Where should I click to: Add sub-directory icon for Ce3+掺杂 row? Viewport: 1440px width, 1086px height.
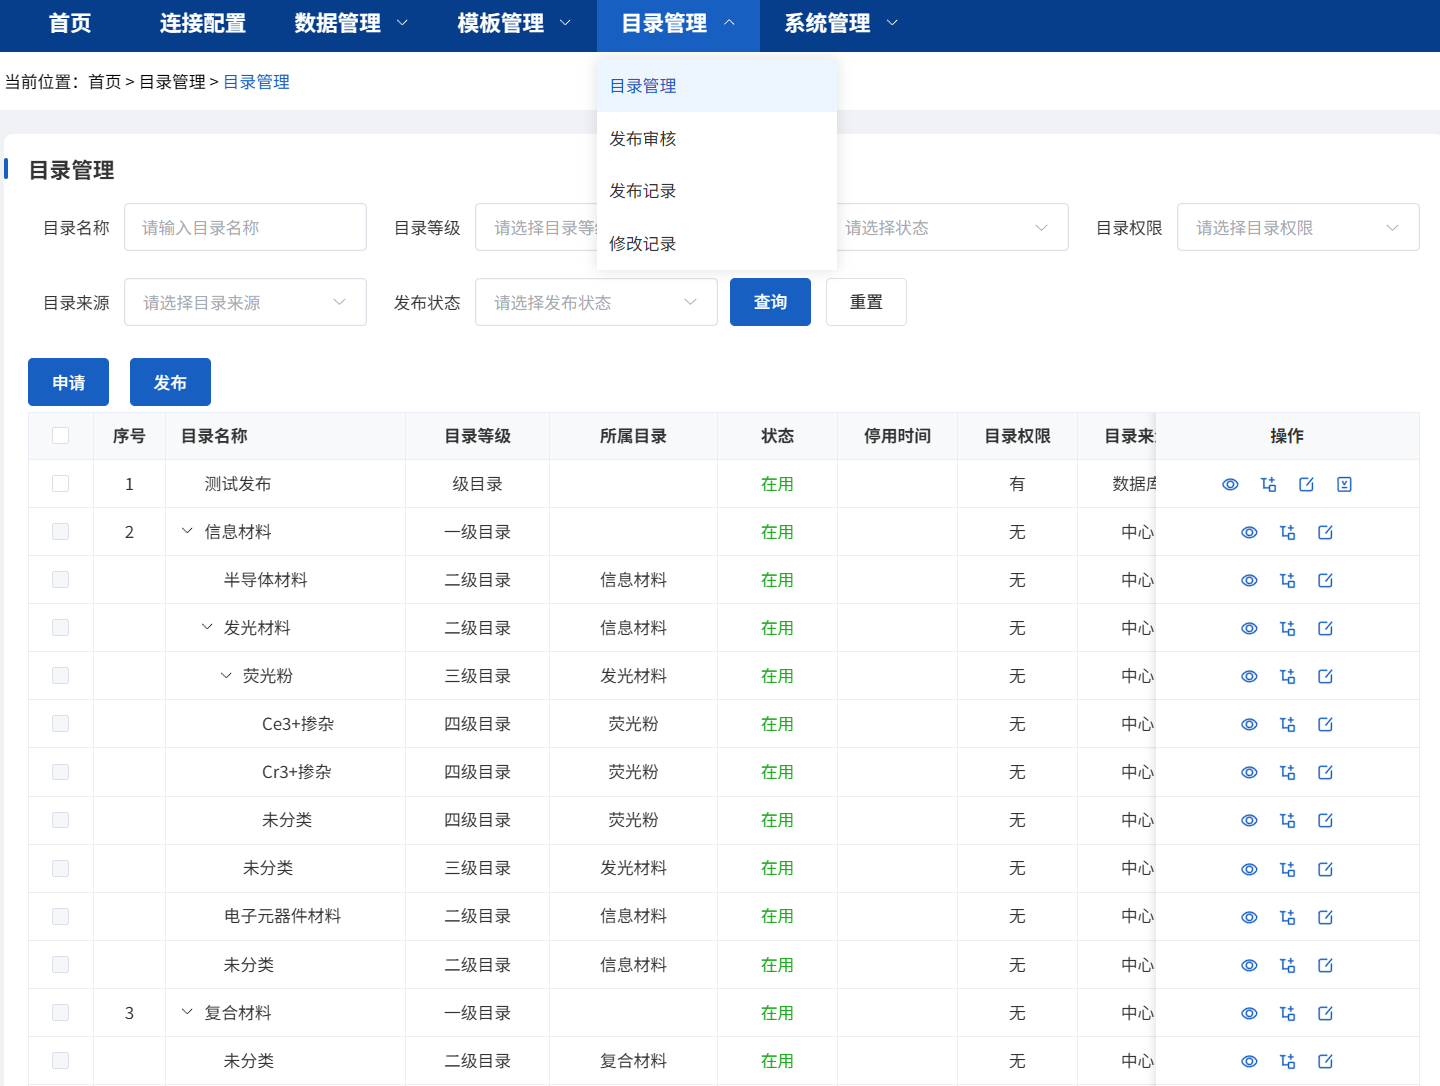(x=1287, y=724)
